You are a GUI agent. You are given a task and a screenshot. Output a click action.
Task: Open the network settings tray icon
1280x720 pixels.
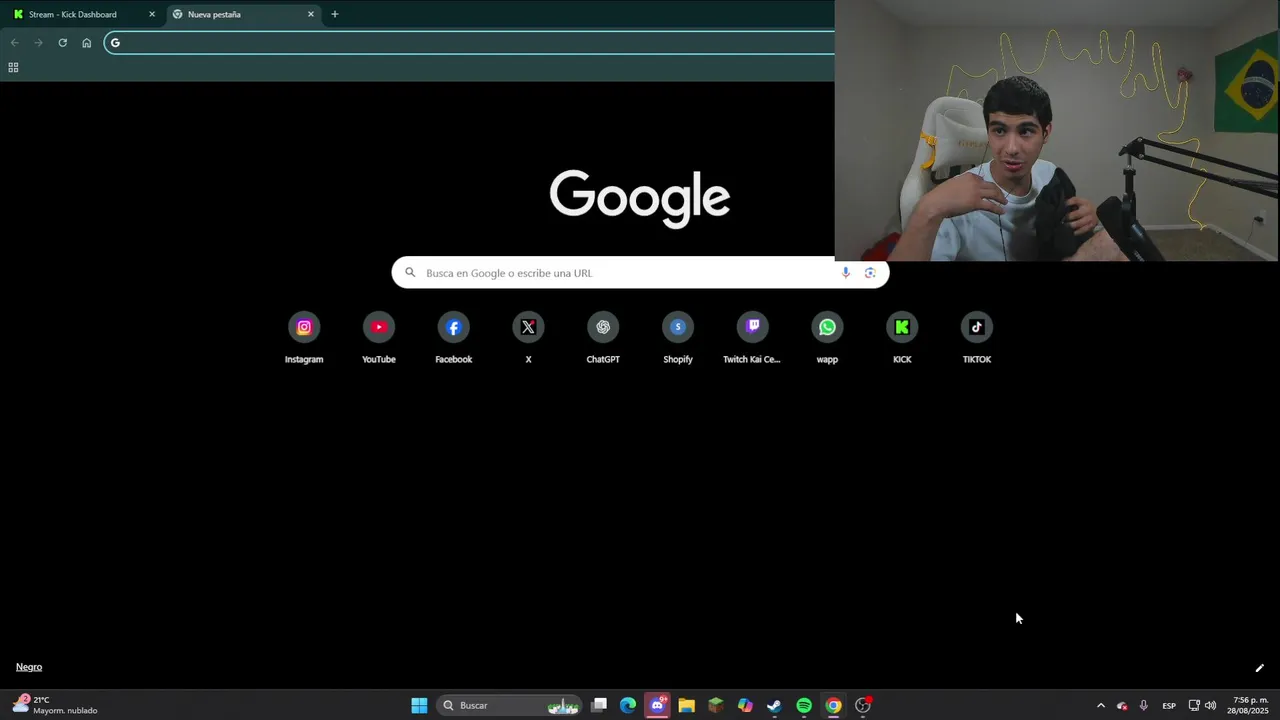[1194, 706]
